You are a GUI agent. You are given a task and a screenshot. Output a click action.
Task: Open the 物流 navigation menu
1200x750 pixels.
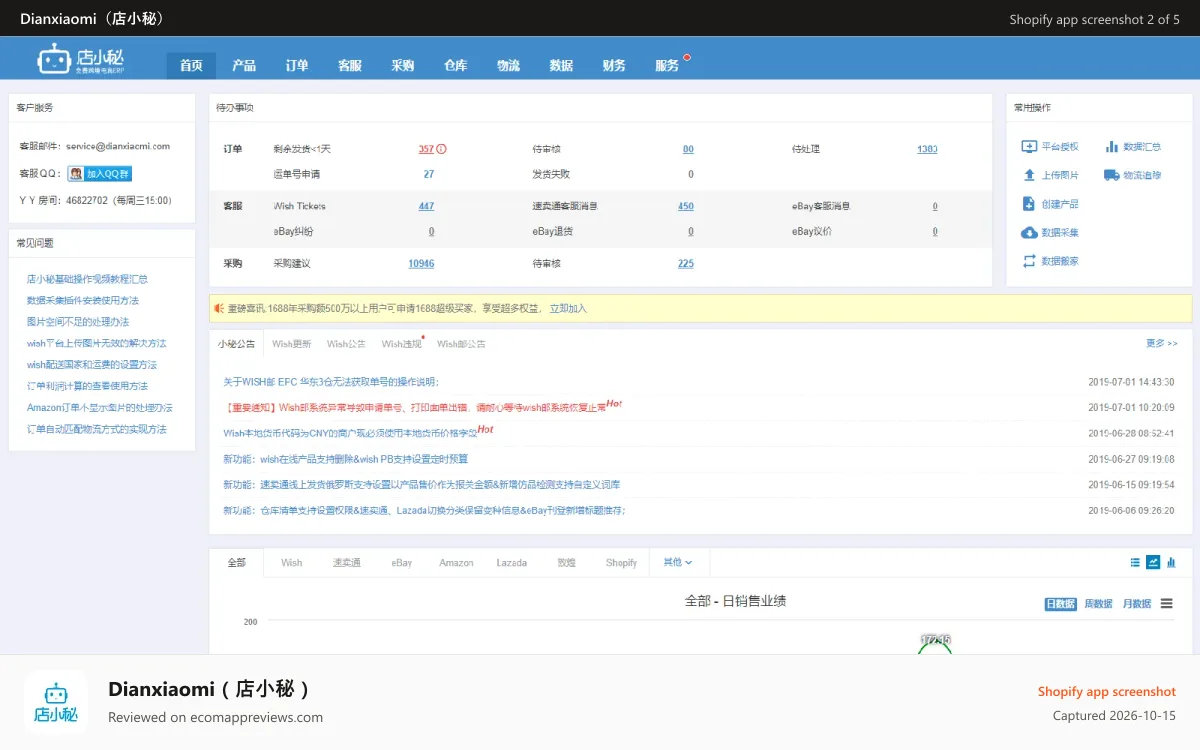click(508, 65)
